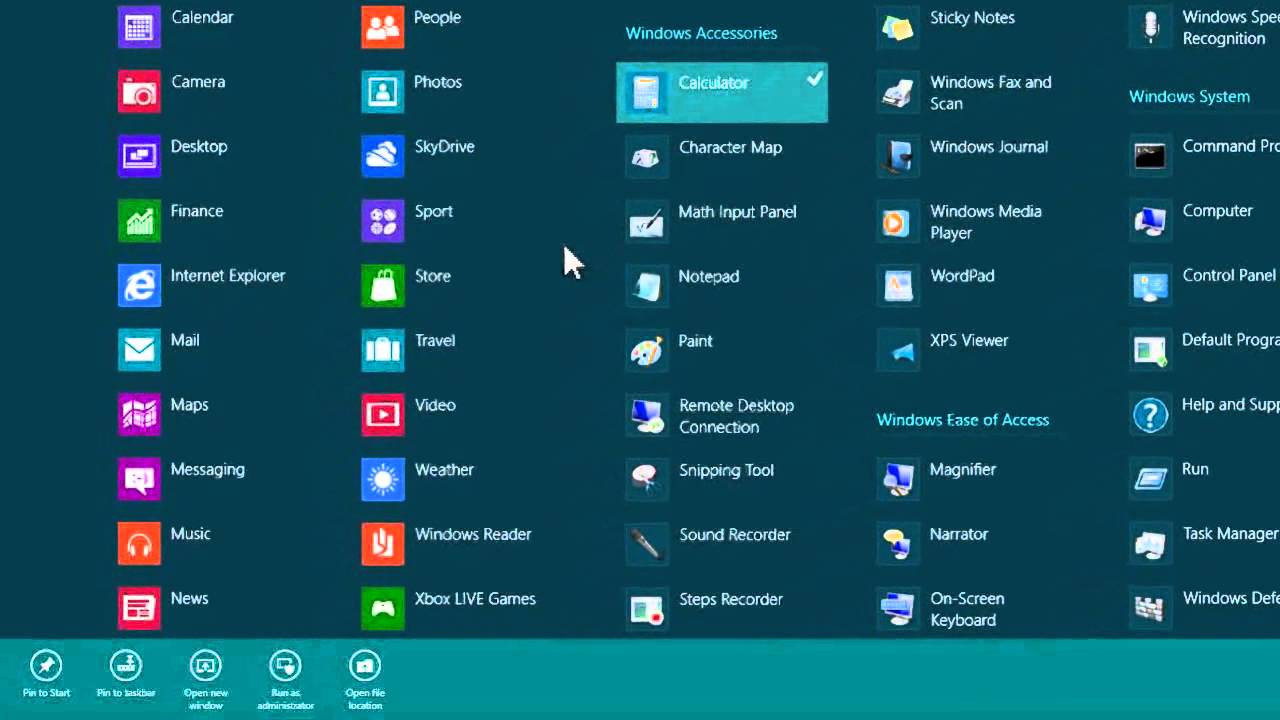Viewport: 1280px width, 720px height.
Task: Pin Calculator to Start
Action: click(46, 674)
